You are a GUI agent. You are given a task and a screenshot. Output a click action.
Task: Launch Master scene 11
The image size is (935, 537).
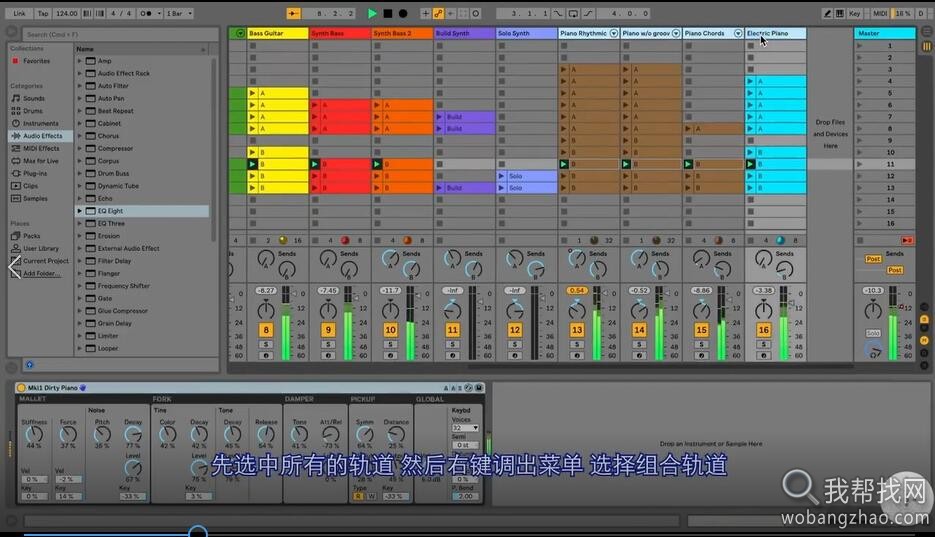tap(859, 164)
